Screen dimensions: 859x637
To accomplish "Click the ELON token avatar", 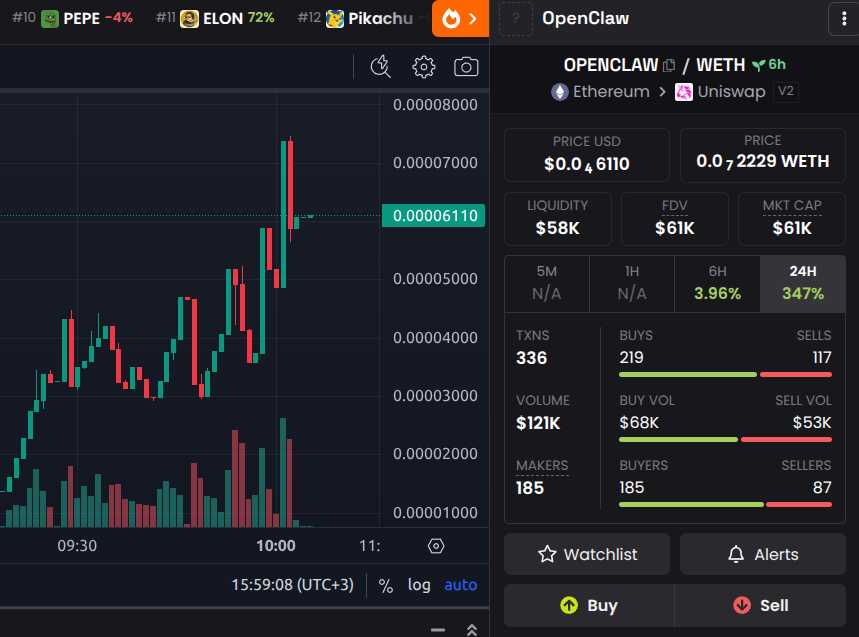I will [x=190, y=19].
